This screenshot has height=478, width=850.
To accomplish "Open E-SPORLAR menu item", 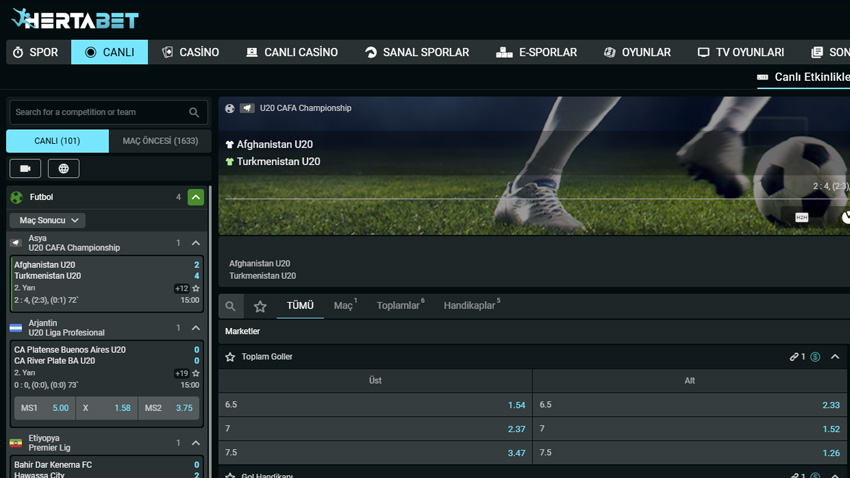I will pos(536,52).
